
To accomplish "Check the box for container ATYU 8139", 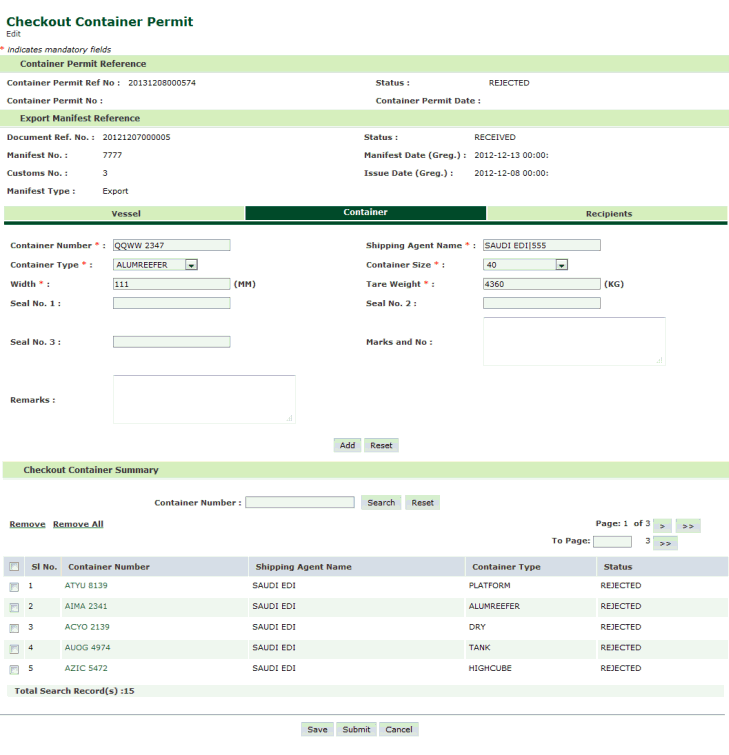I will [14, 586].
